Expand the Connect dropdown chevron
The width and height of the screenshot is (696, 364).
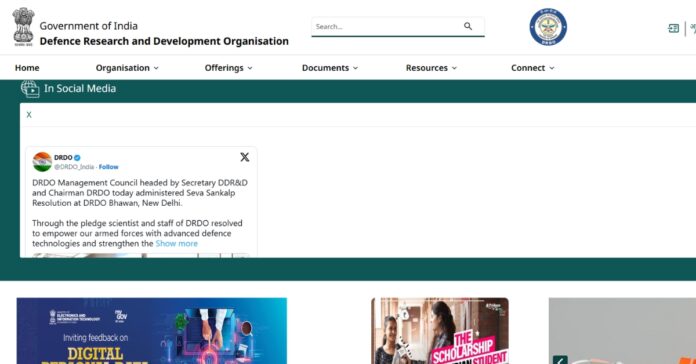pos(552,68)
